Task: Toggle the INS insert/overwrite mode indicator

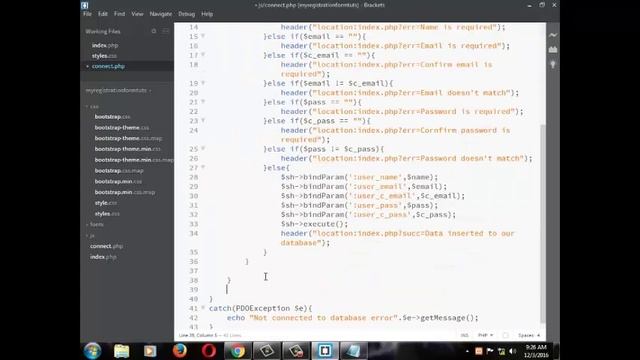Action: [464, 335]
